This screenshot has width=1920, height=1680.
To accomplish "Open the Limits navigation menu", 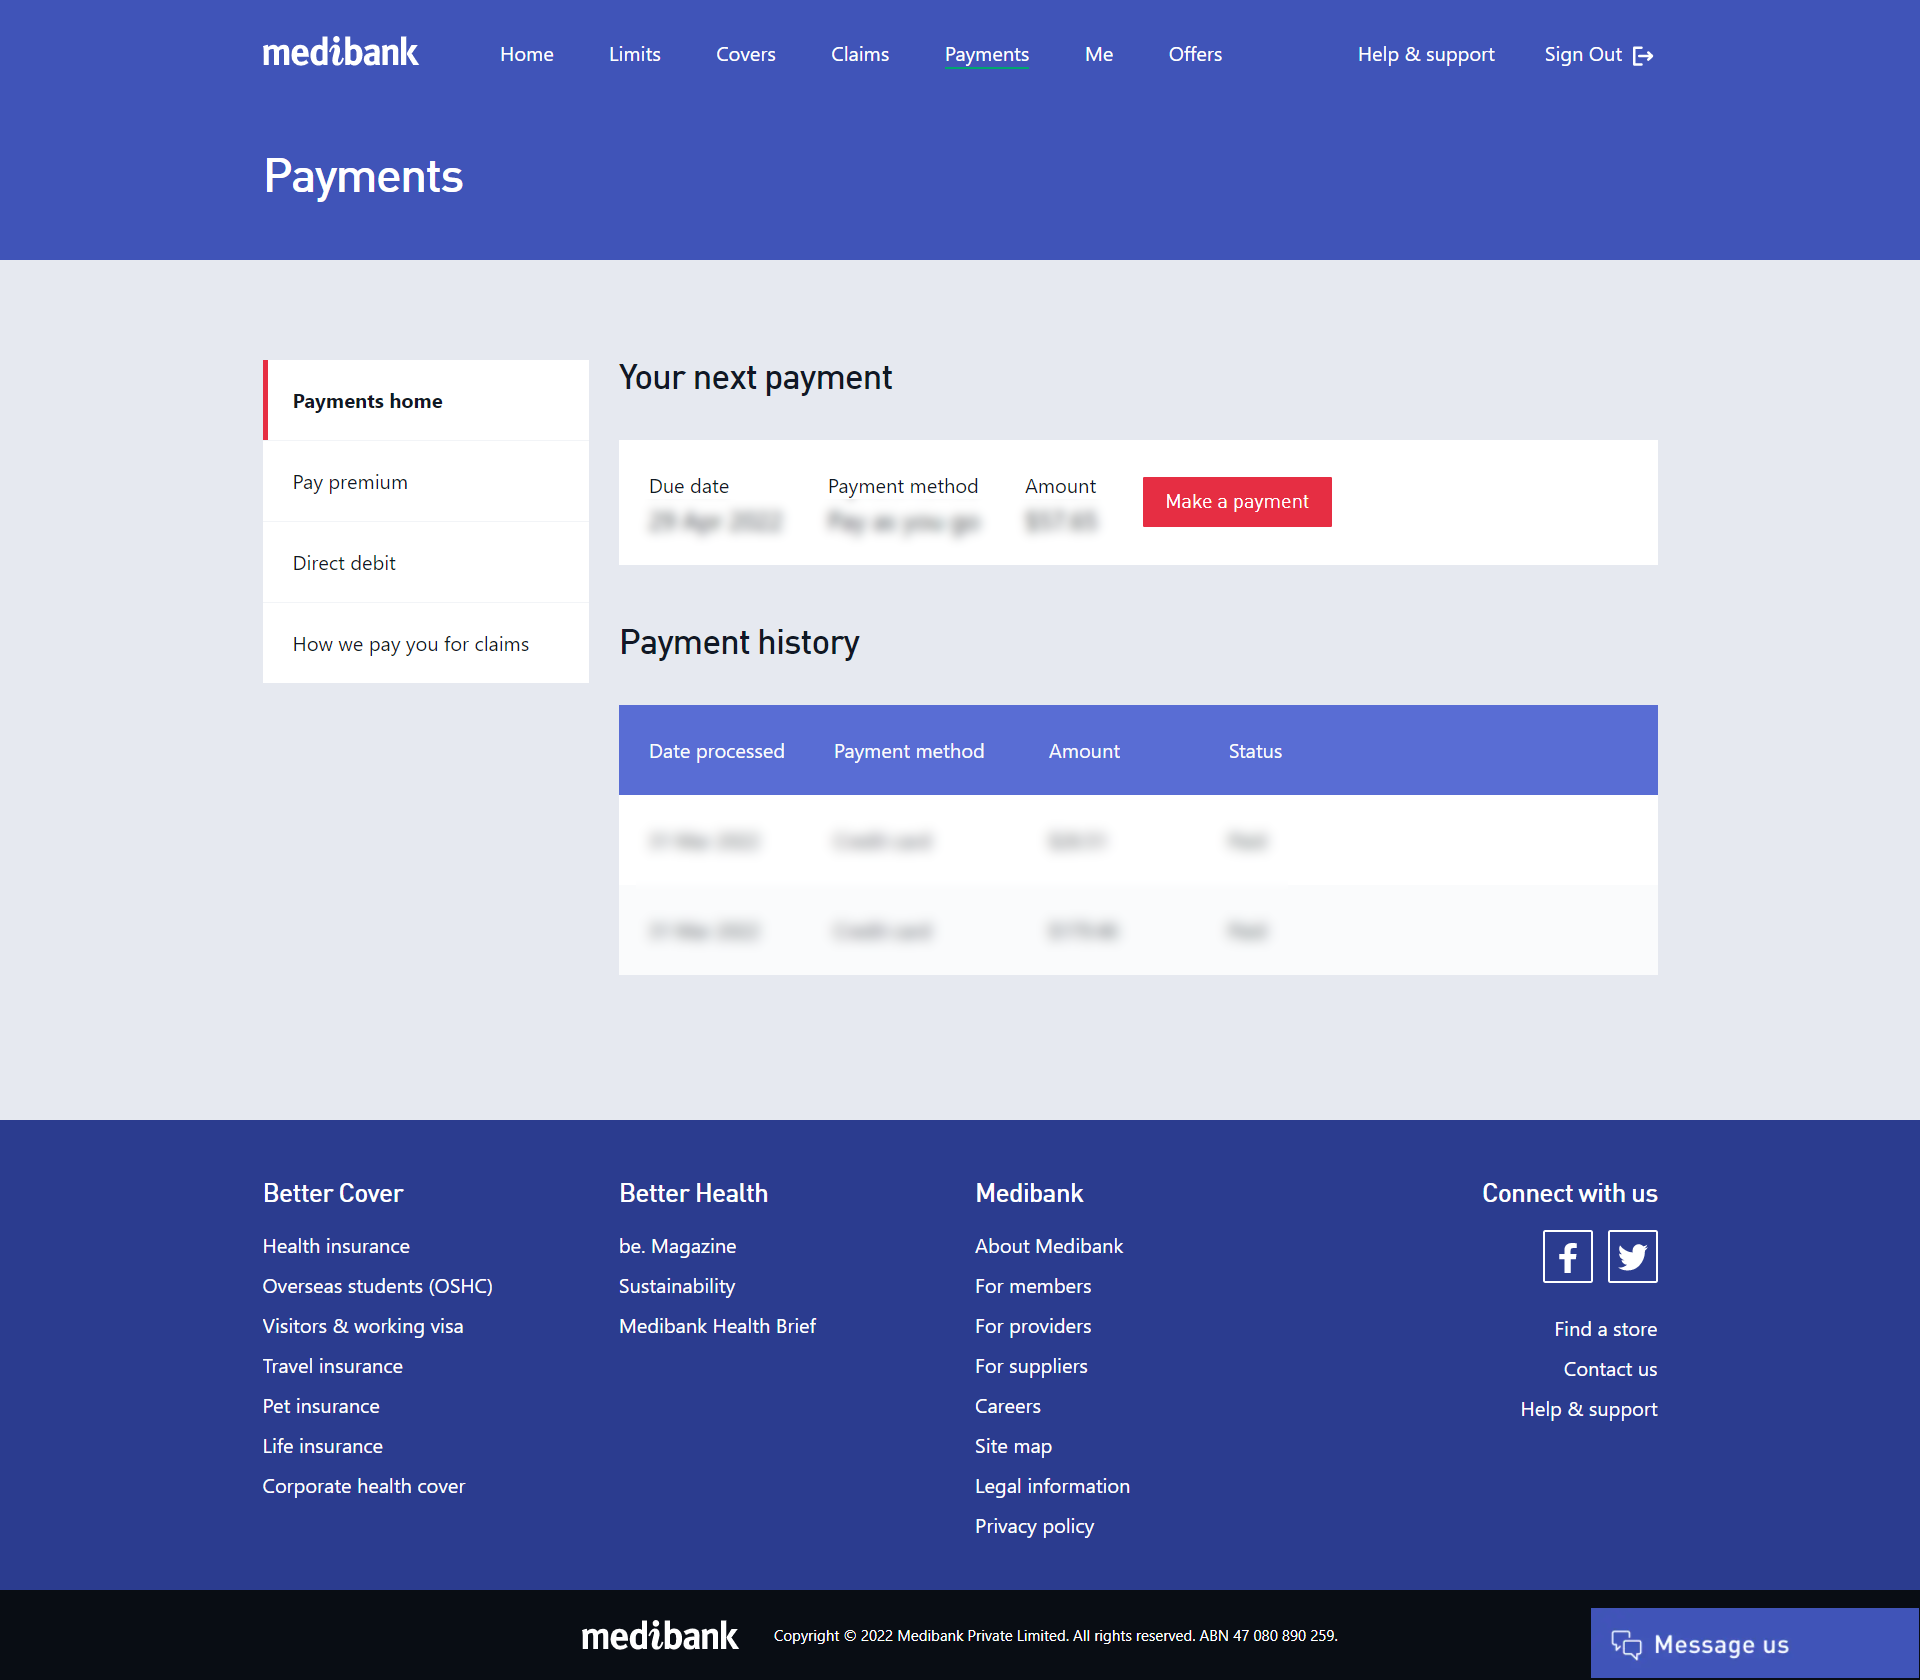I will 633,54.
